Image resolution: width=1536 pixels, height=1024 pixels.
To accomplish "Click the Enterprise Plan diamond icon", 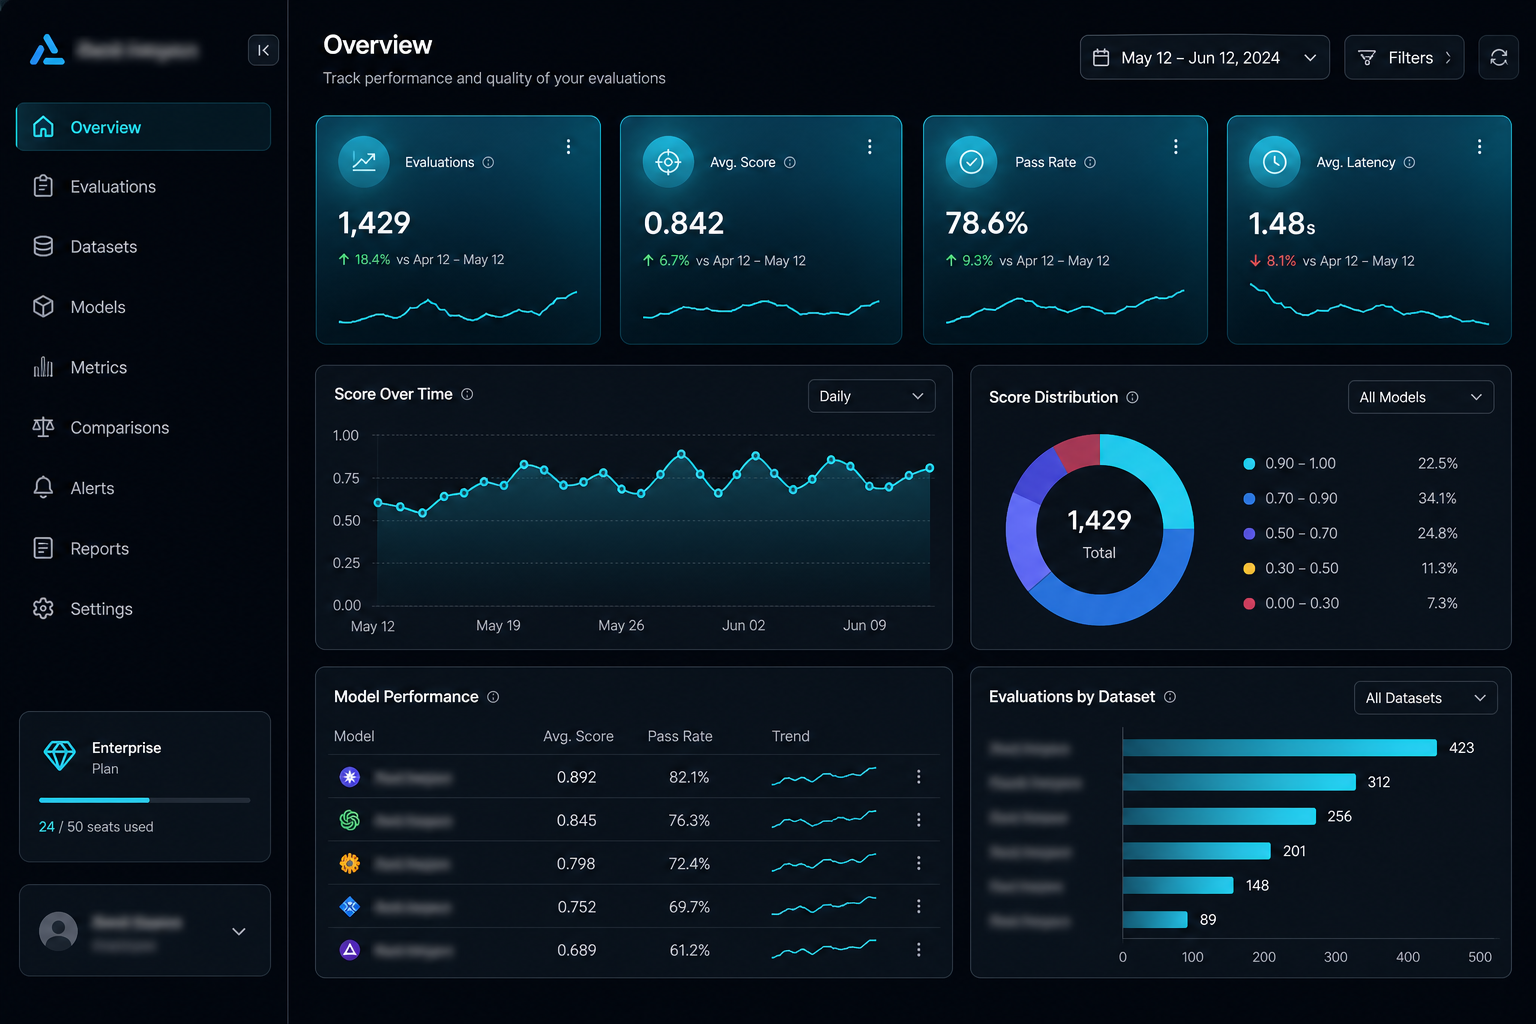I will pos(60,756).
